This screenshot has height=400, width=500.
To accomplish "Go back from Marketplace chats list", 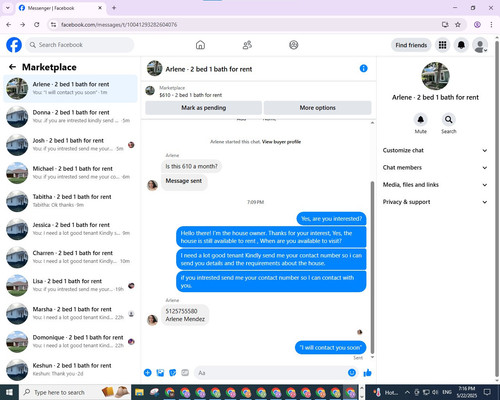I will coord(12,67).
